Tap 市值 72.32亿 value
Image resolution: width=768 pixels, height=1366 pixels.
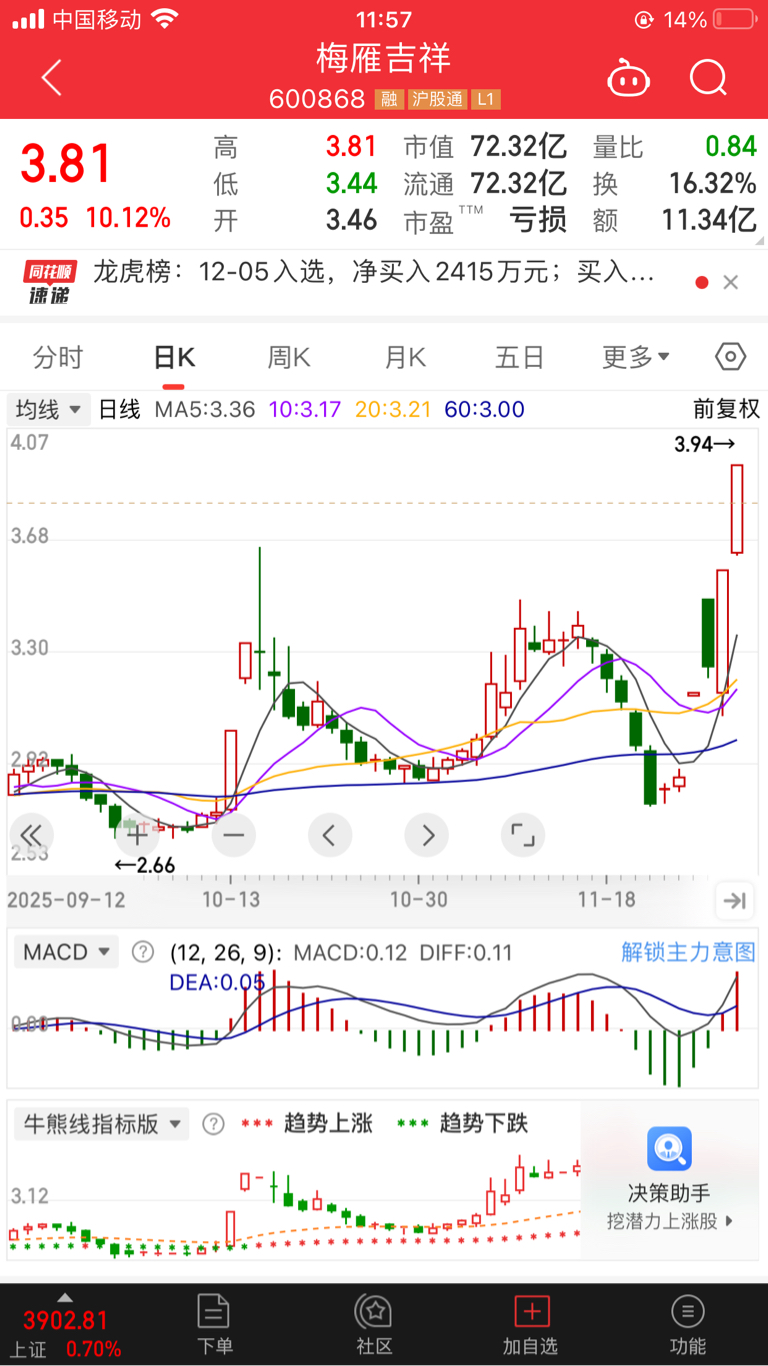(x=519, y=147)
